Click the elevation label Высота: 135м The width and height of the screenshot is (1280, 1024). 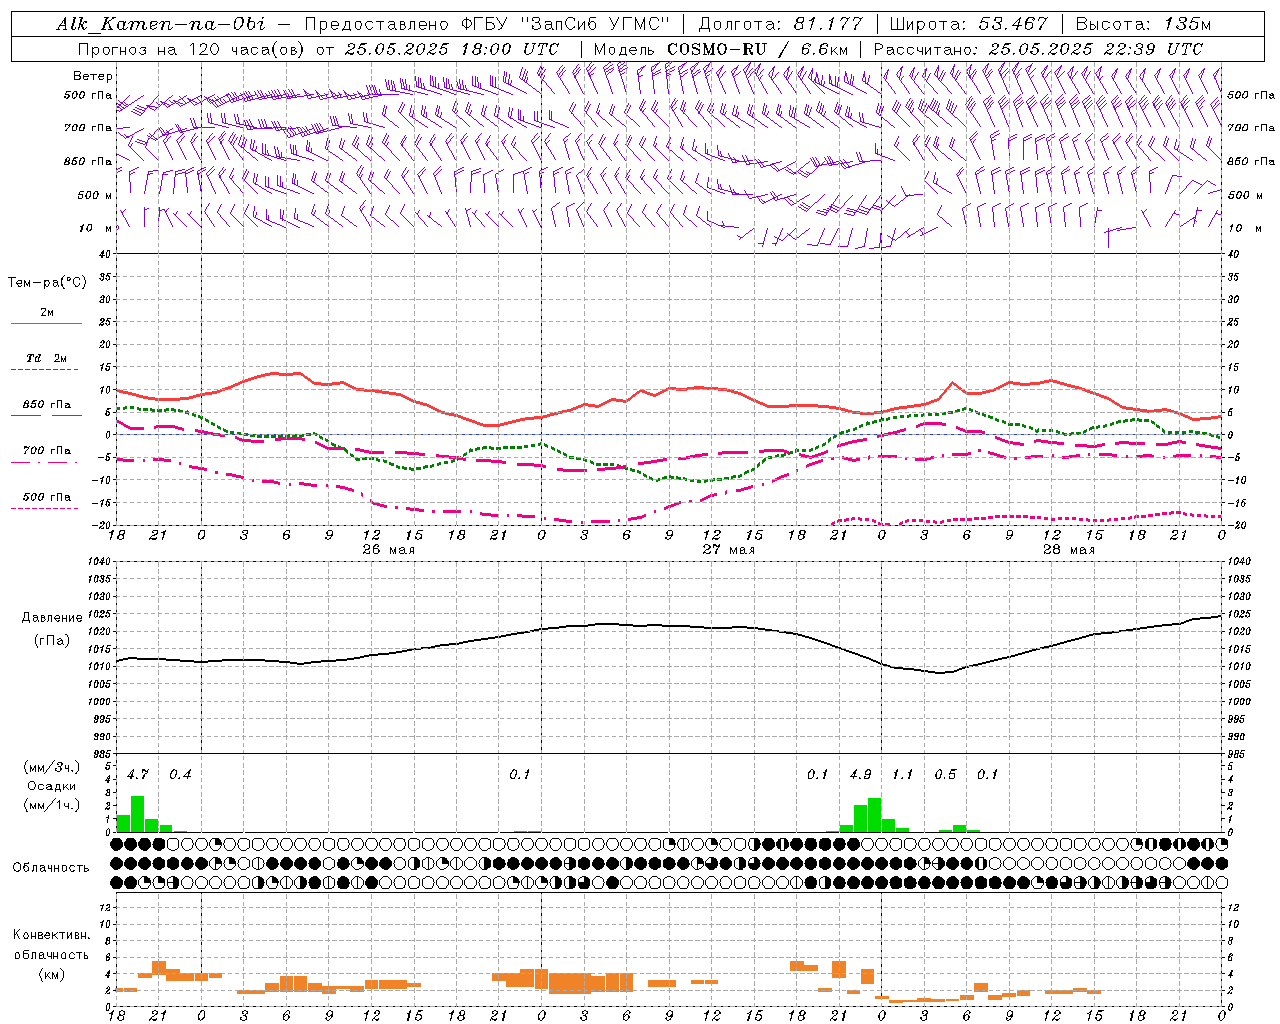click(1143, 24)
